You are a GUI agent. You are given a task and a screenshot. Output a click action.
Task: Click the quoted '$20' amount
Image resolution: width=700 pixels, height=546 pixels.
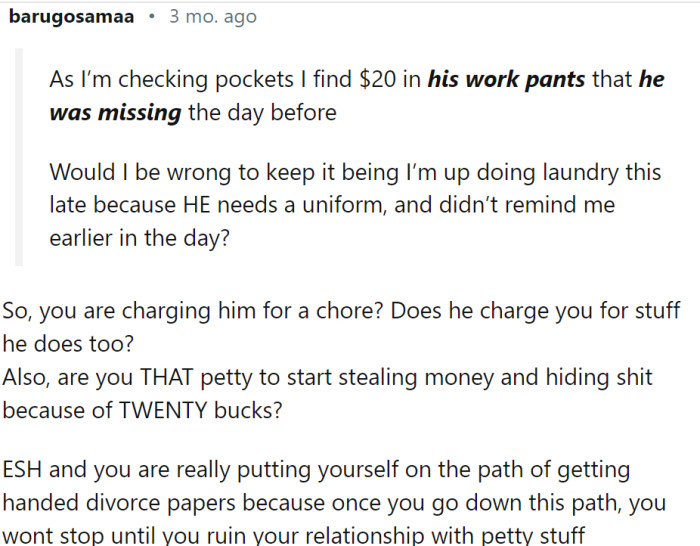pos(377,79)
